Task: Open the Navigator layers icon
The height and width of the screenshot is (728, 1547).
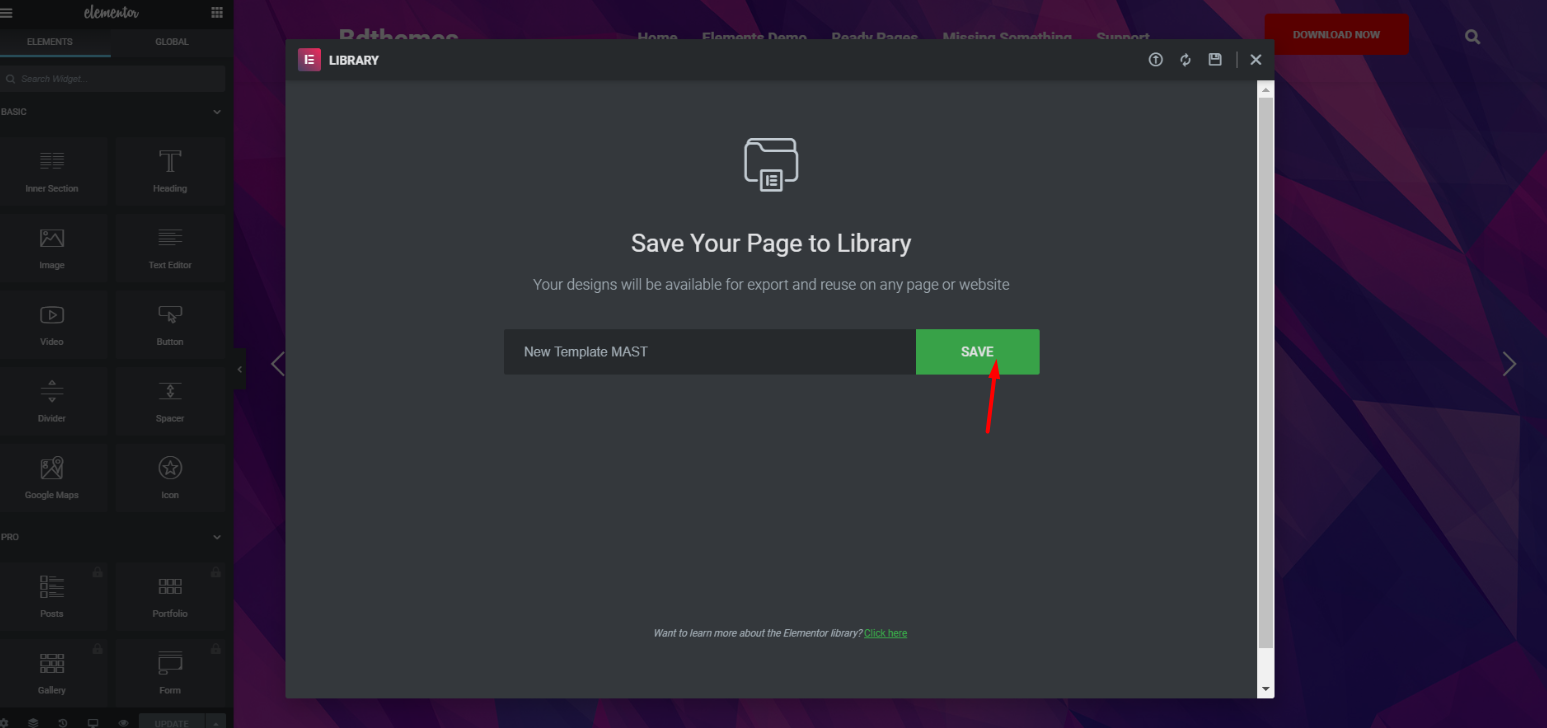Action: click(33, 722)
